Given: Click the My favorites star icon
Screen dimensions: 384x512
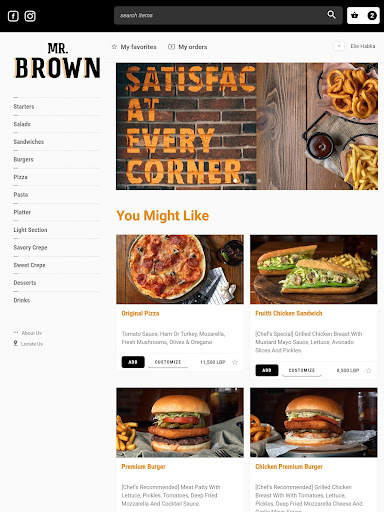Looking at the screenshot, I should (x=114, y=47).
